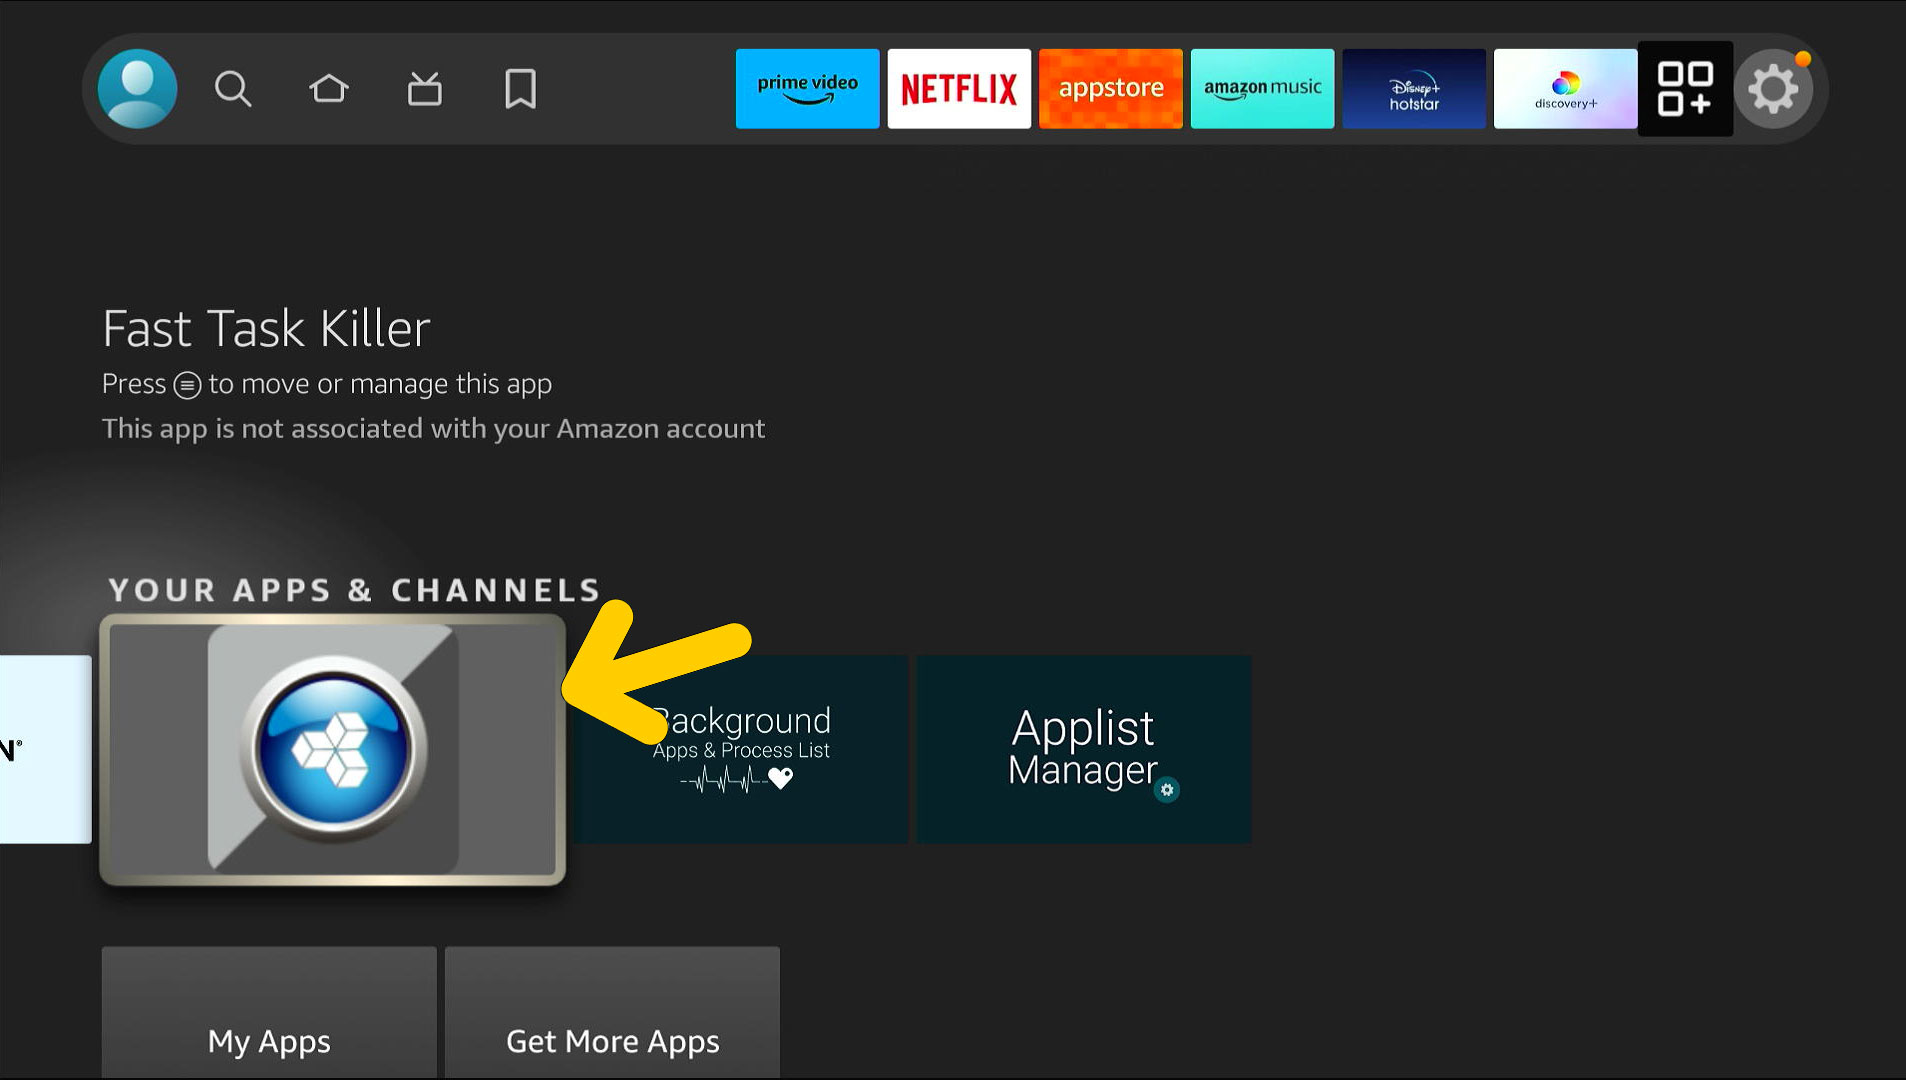
Task: Open the Live TV icon
Action: coord(425,89)
